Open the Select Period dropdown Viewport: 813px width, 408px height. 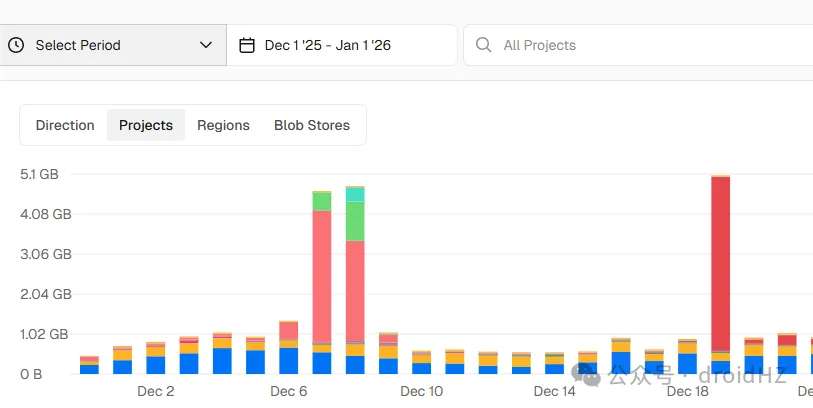coord(113,45)
